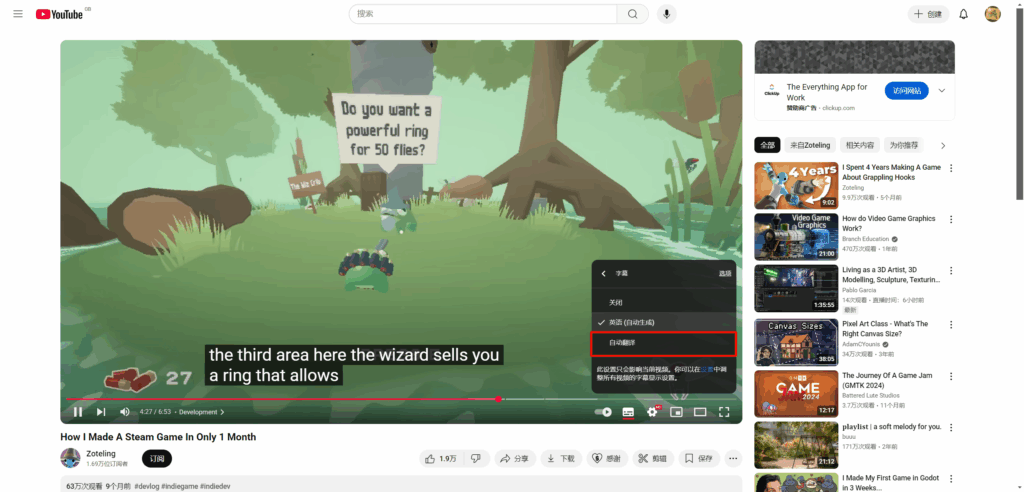Open the Development chapter label
The width and height of the screenshot is (1024, 492).
[x=201, y=412]
